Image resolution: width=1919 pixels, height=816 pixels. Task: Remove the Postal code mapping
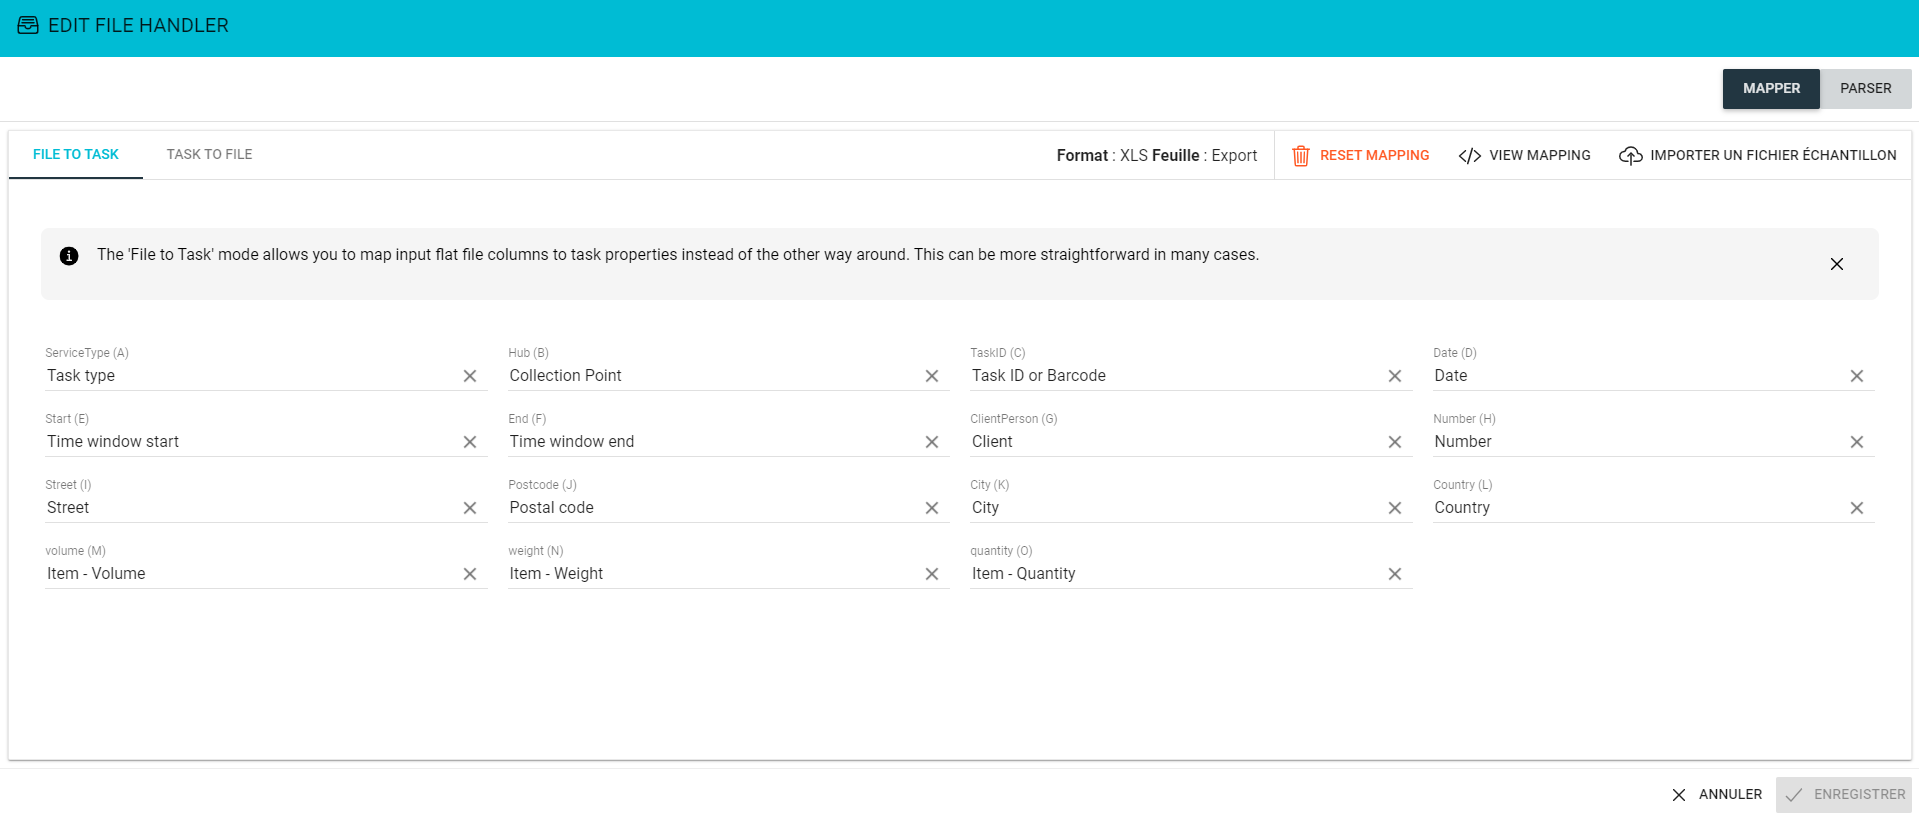click(x=931, y=508)
